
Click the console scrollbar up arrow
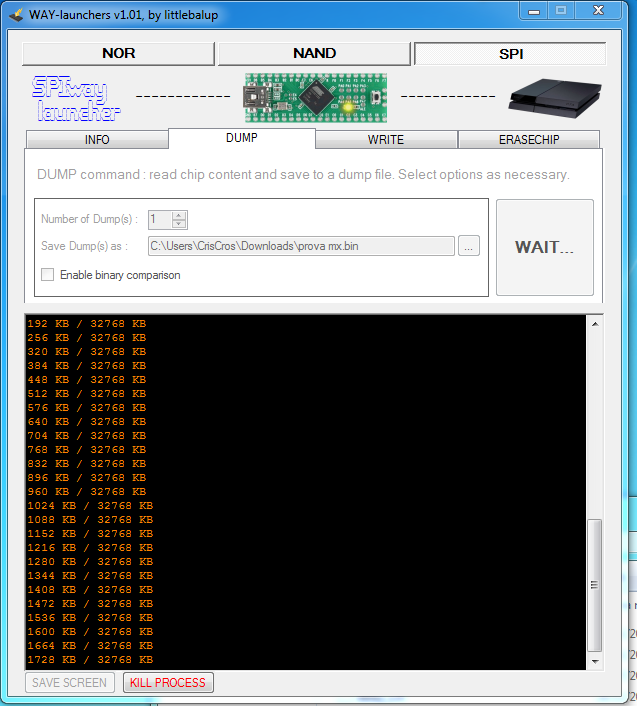[595, 324]
